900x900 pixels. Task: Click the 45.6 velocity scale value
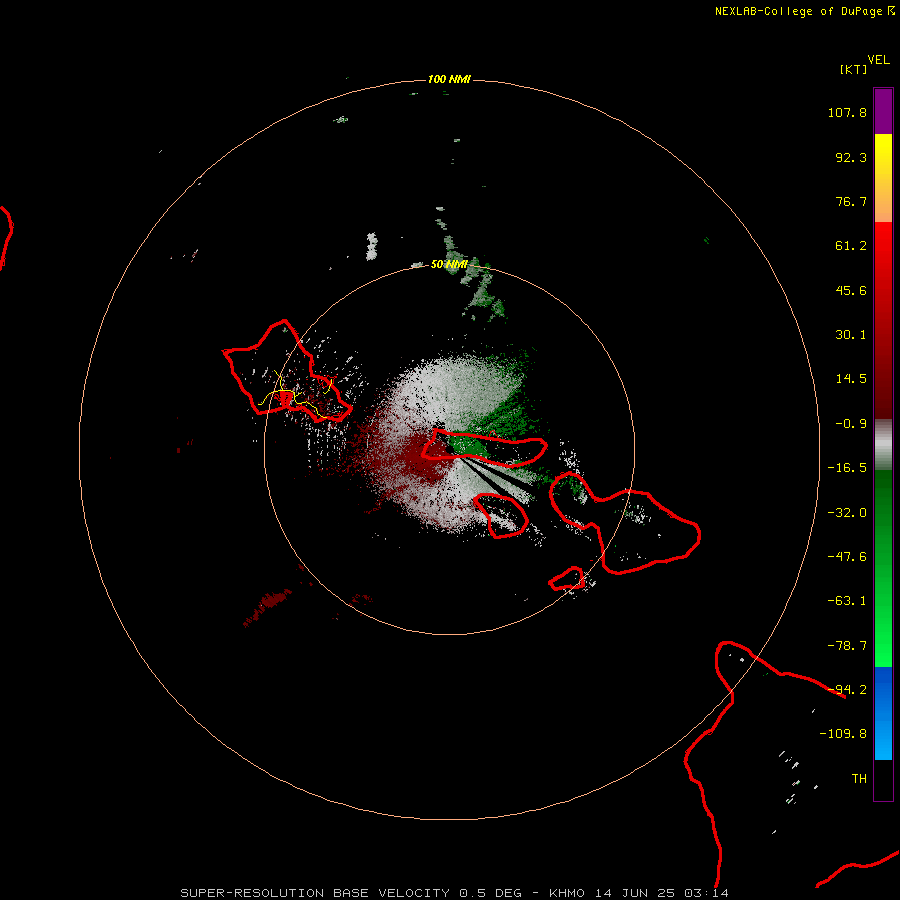pyautogui.click(x=851, y=290)
